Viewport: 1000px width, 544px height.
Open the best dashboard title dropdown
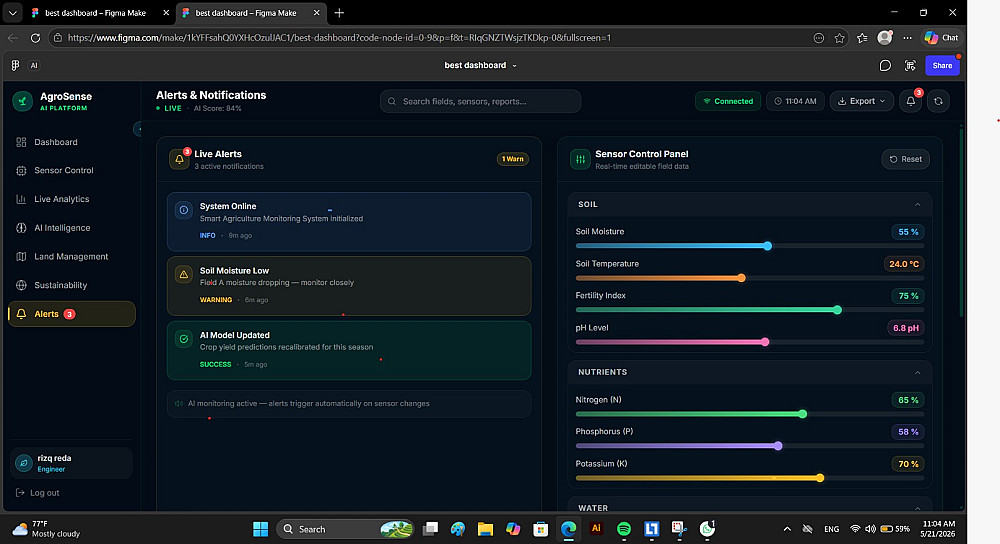tap(480, 65)
